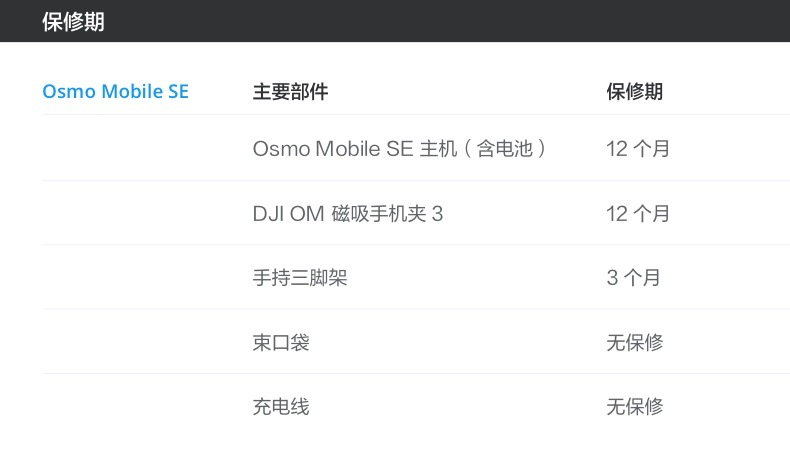Click the 主要部件 column header

pyautogui.click(x=290, y=92)
